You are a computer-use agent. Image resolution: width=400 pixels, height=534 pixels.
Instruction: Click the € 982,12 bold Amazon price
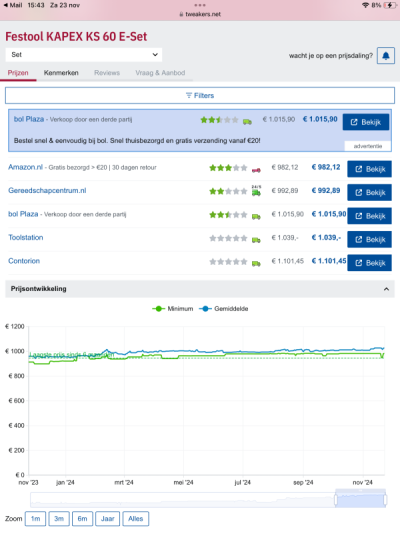pyautogui.click(x=326, y=167)
